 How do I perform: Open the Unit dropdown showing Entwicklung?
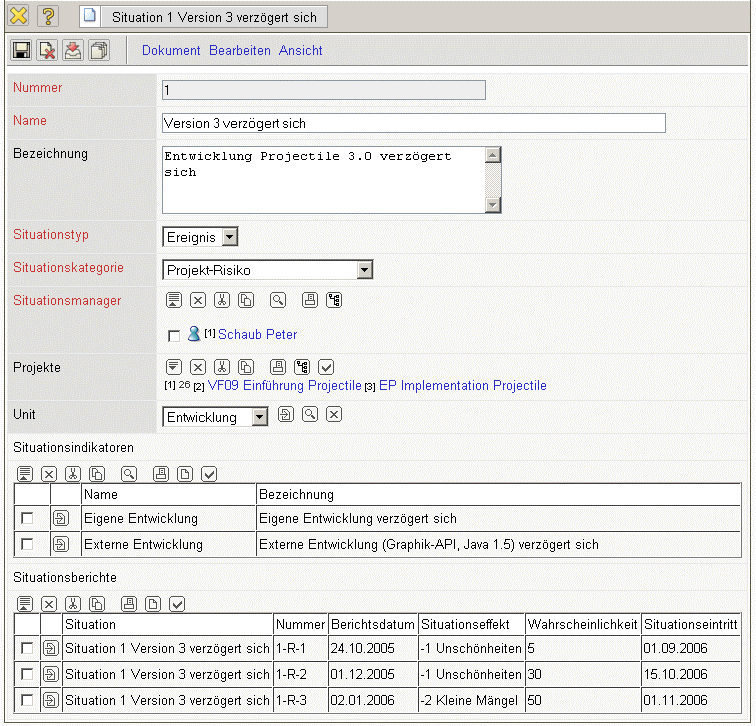click(259, 417)
